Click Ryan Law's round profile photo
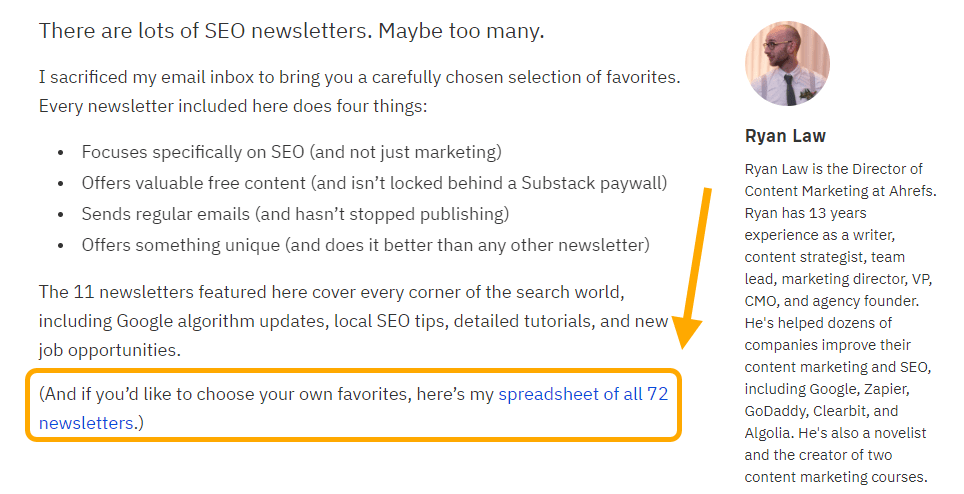 (x=787, y=64)
